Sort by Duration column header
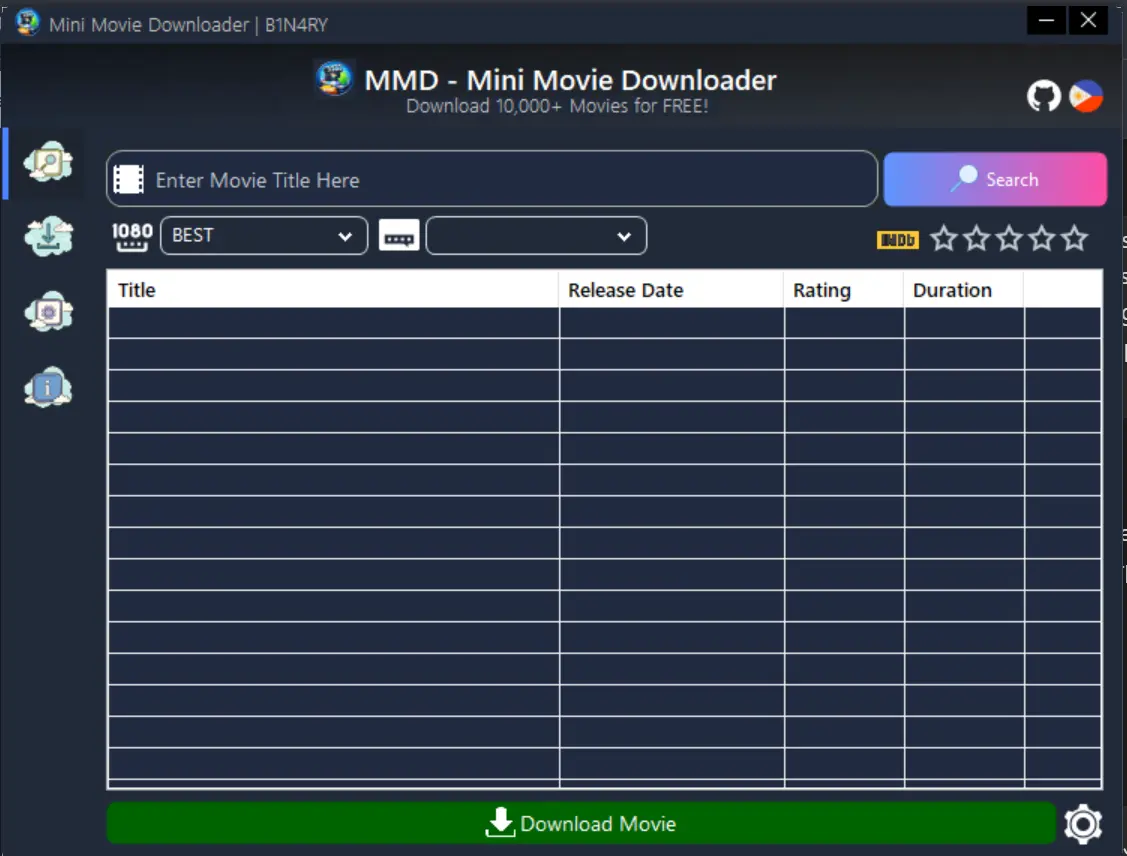This screenshot has width=1127, height=856. [964, 290]
